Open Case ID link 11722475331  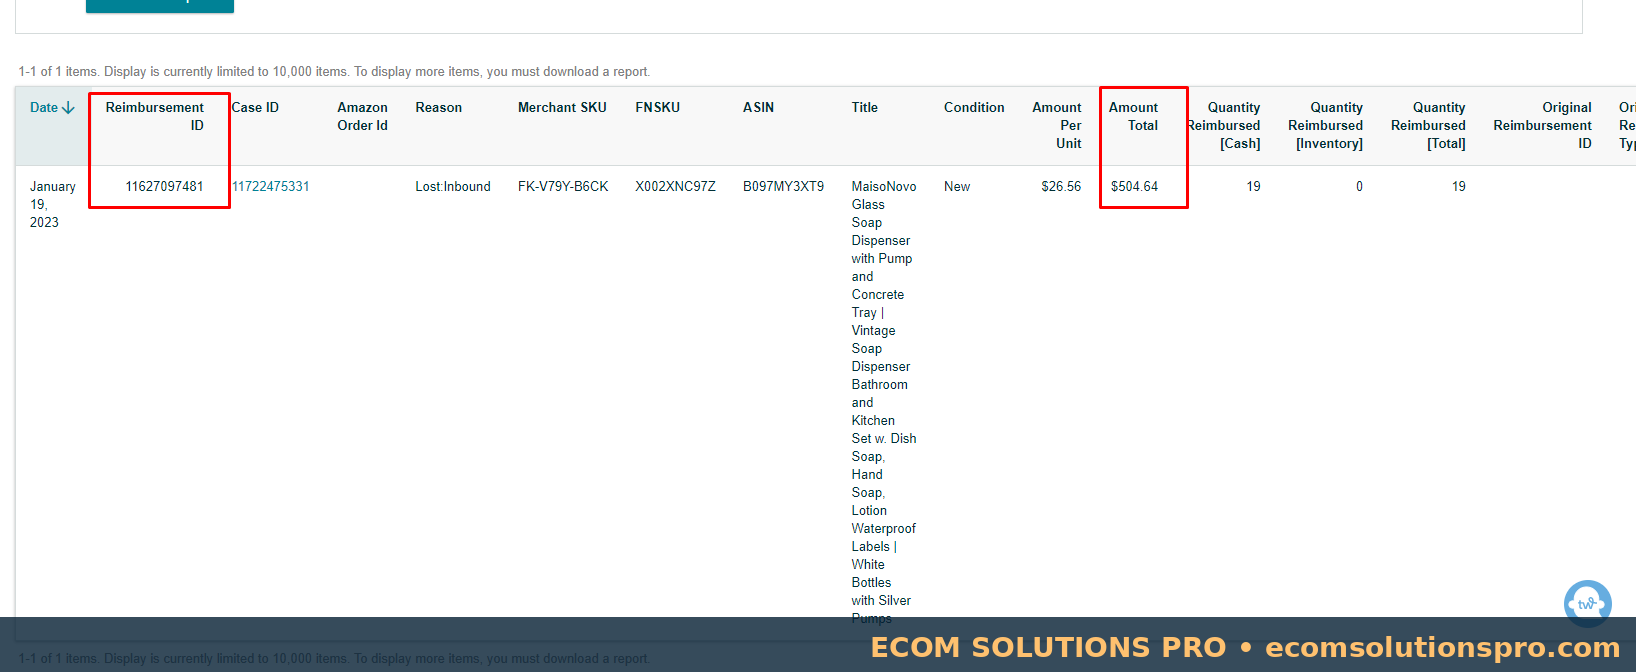point(271,186)
